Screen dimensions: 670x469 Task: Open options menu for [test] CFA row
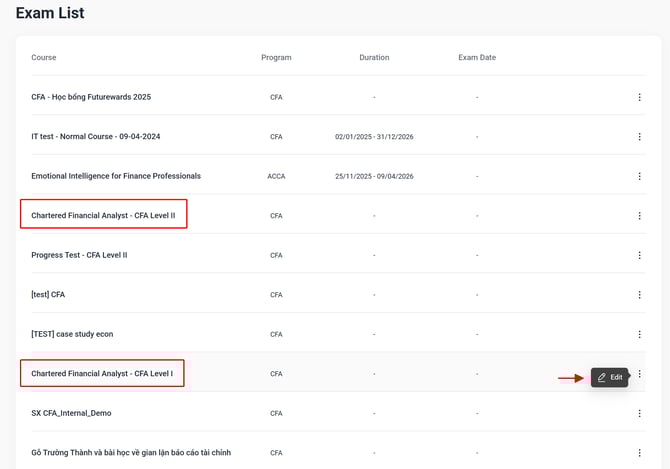639,295
